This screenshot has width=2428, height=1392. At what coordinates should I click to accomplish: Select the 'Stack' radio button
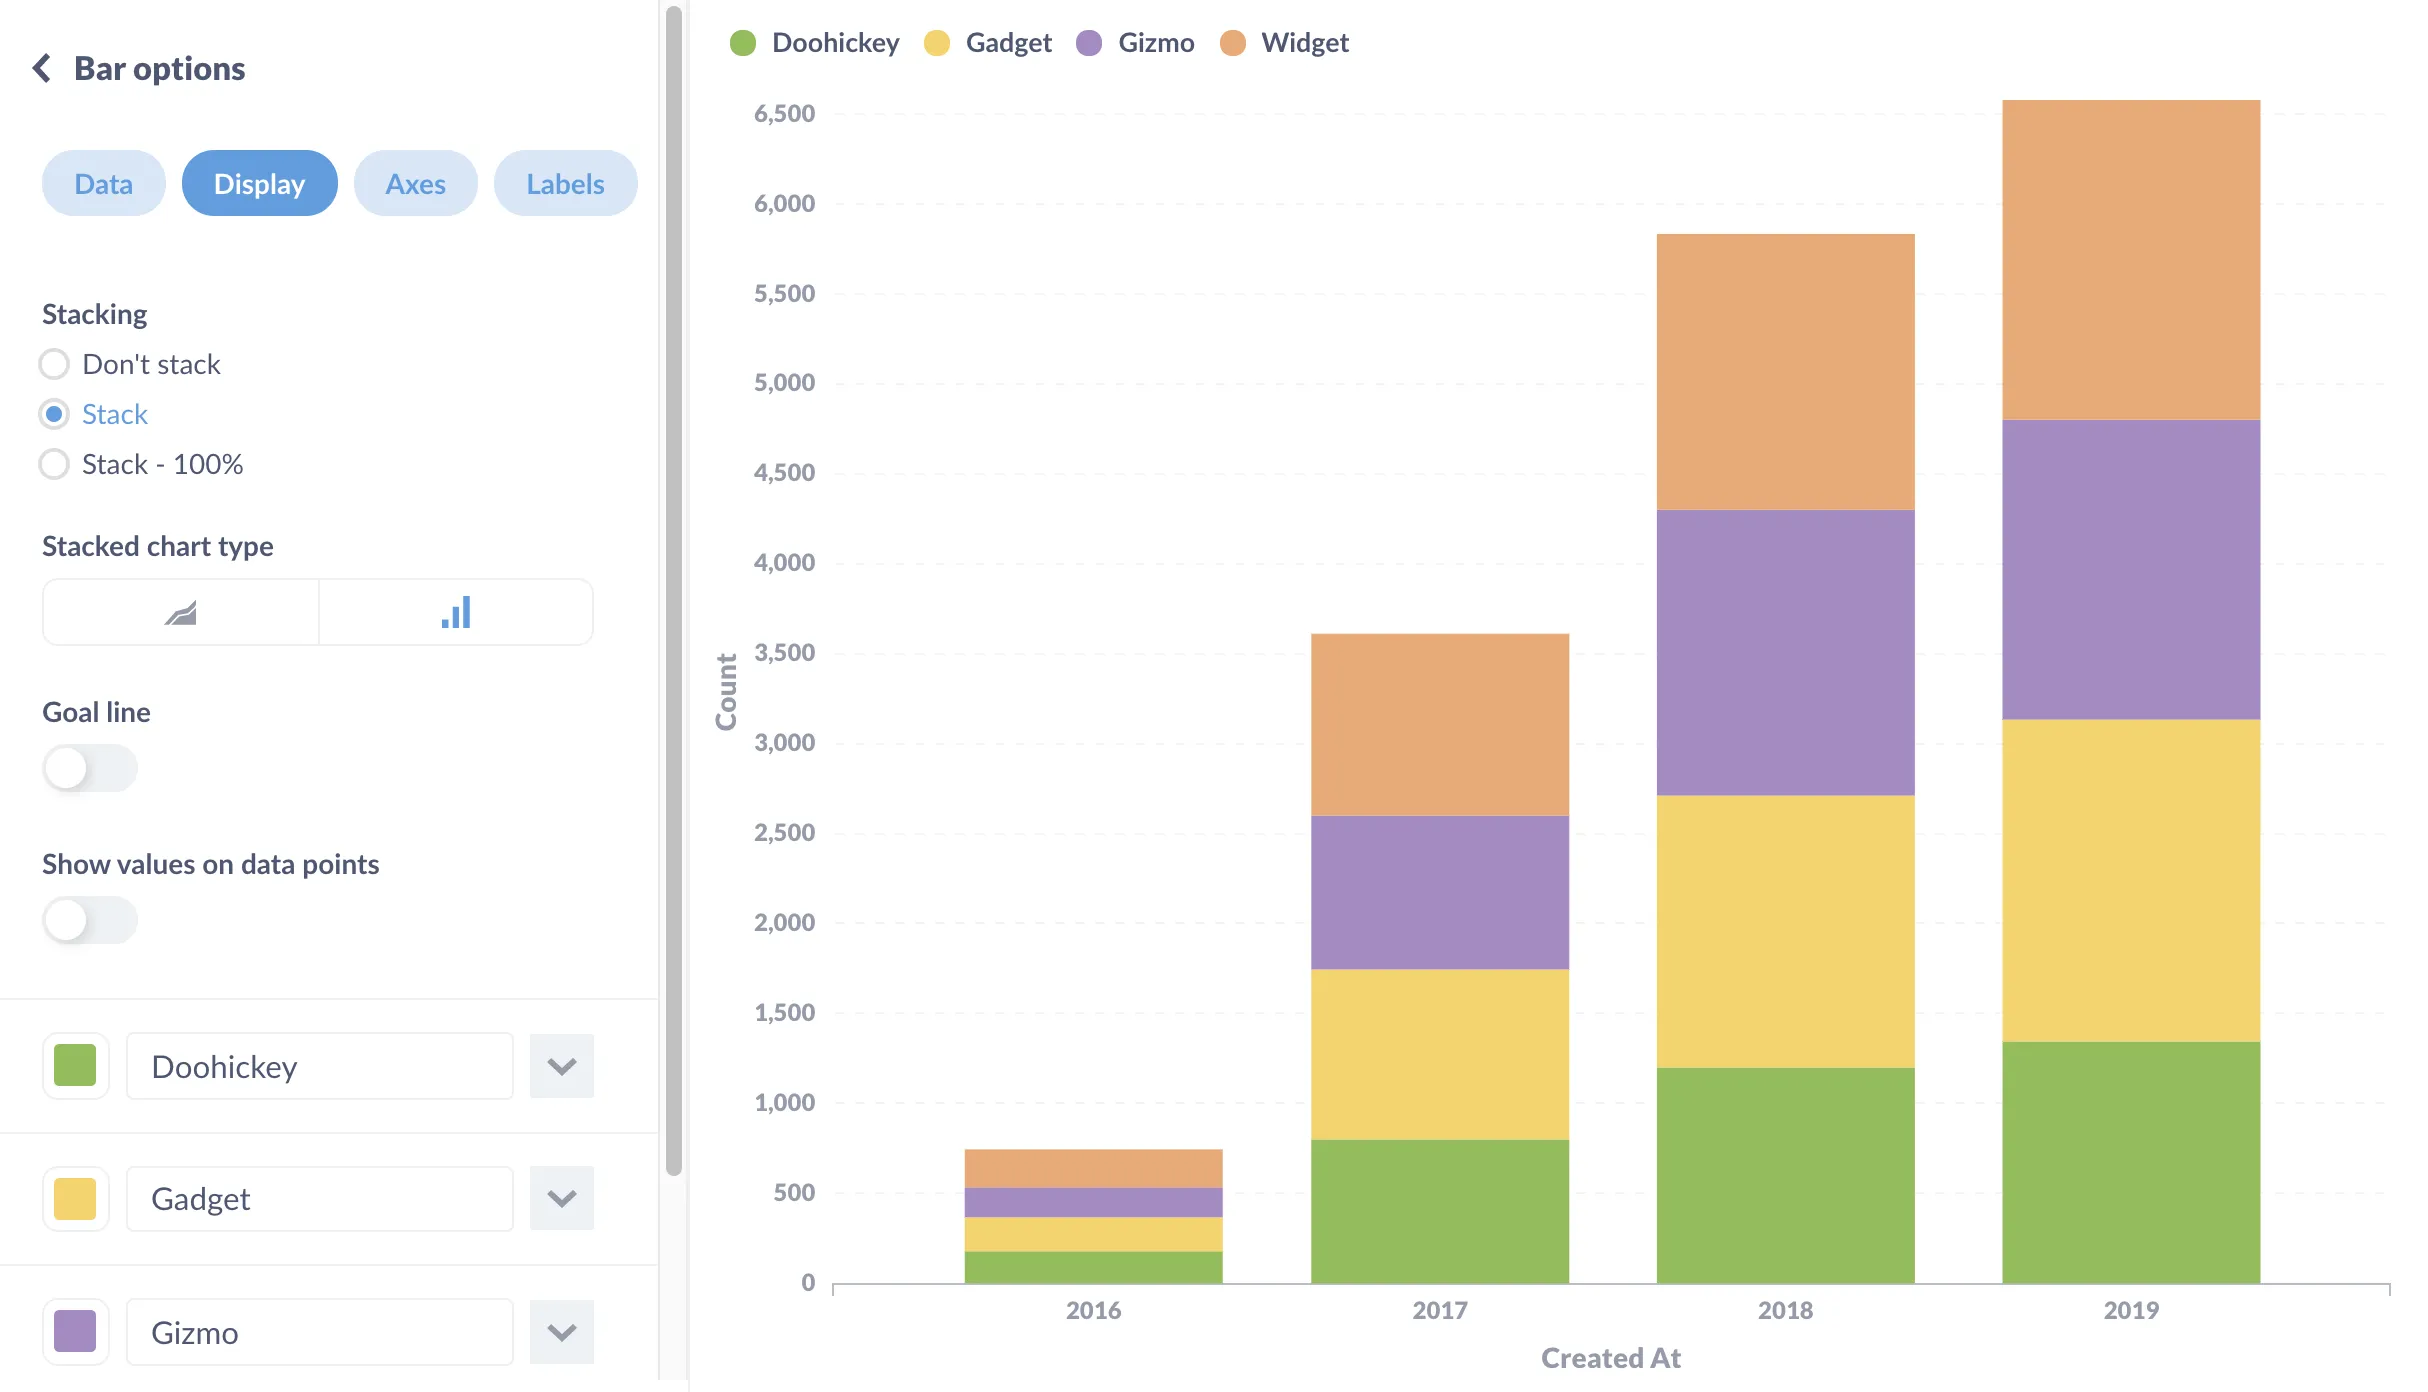click(53, 412)
